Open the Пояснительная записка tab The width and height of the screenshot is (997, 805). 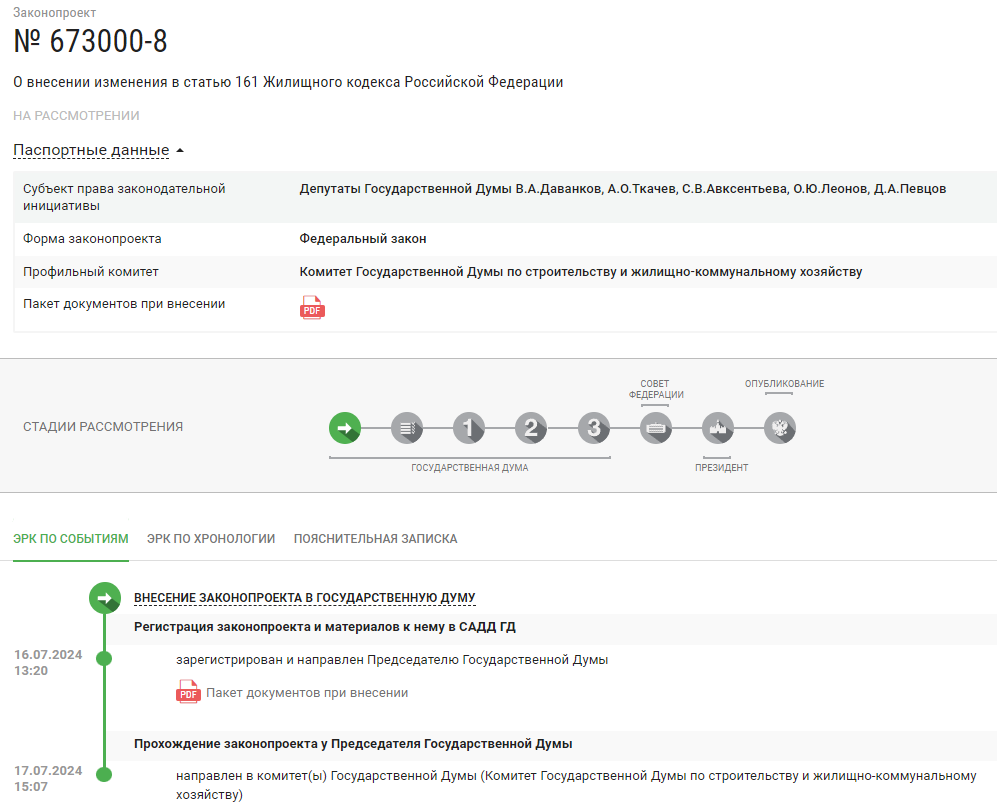tap(375, 538)
